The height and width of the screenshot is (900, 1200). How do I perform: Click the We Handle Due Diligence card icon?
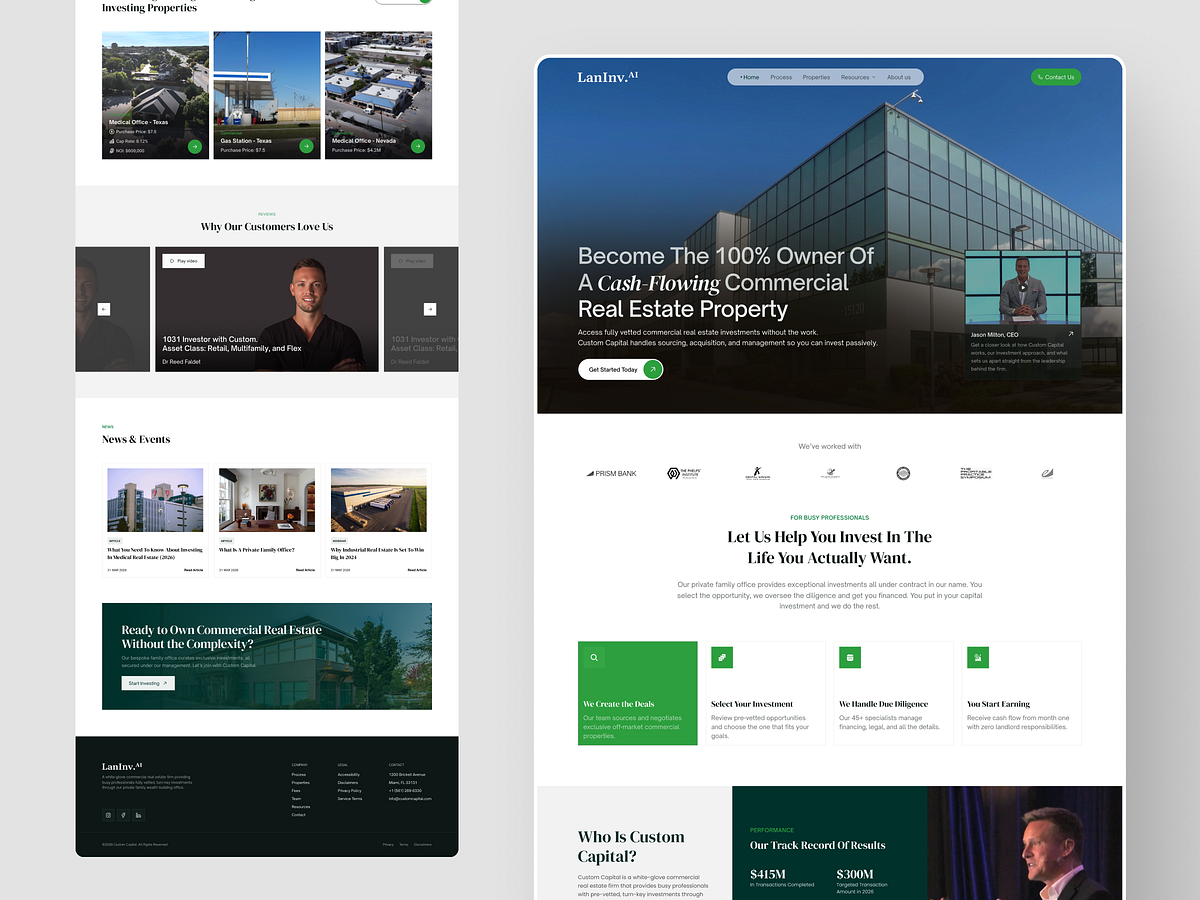coord(850,657)
